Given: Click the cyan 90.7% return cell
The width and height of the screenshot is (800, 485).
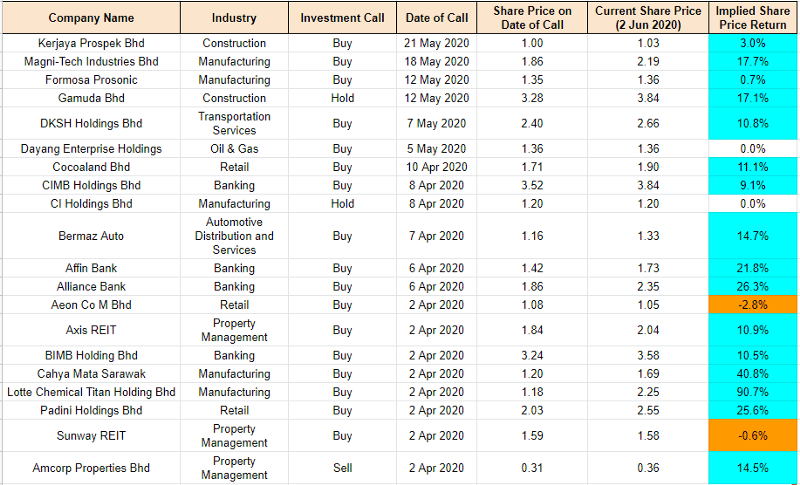Looking at the screenshot, I should (x=753, y=392).
